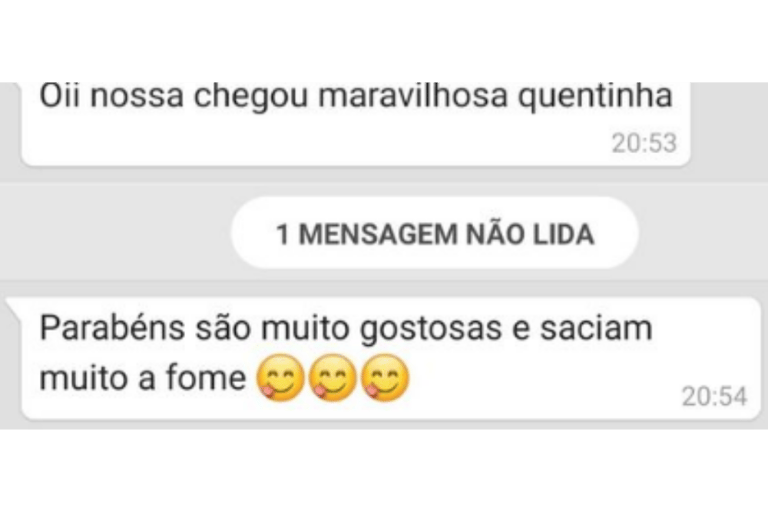Click the word "Oii" at the message start
The width and height of the screenshot is (768, 512).
click(59, 96)
